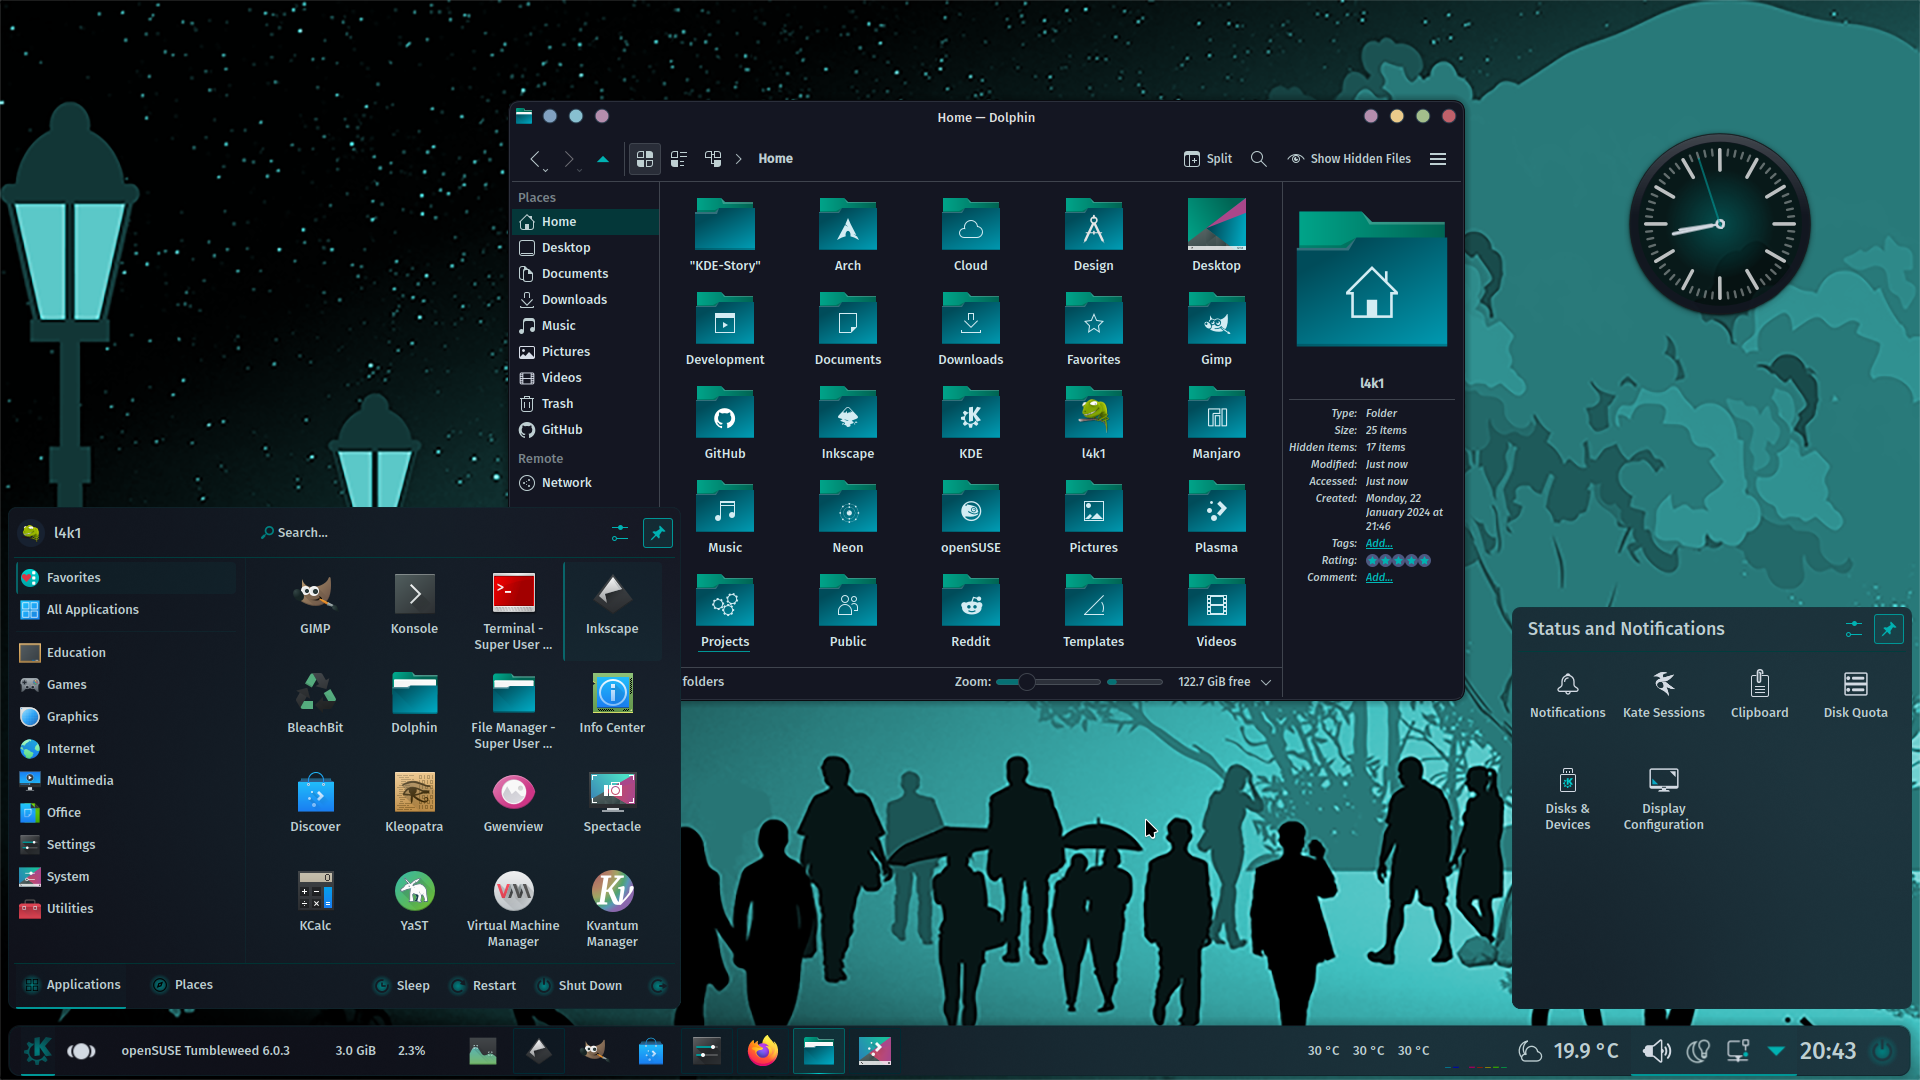
Task: Open Kvantum Manager
Action: click(x=612, y=909)
